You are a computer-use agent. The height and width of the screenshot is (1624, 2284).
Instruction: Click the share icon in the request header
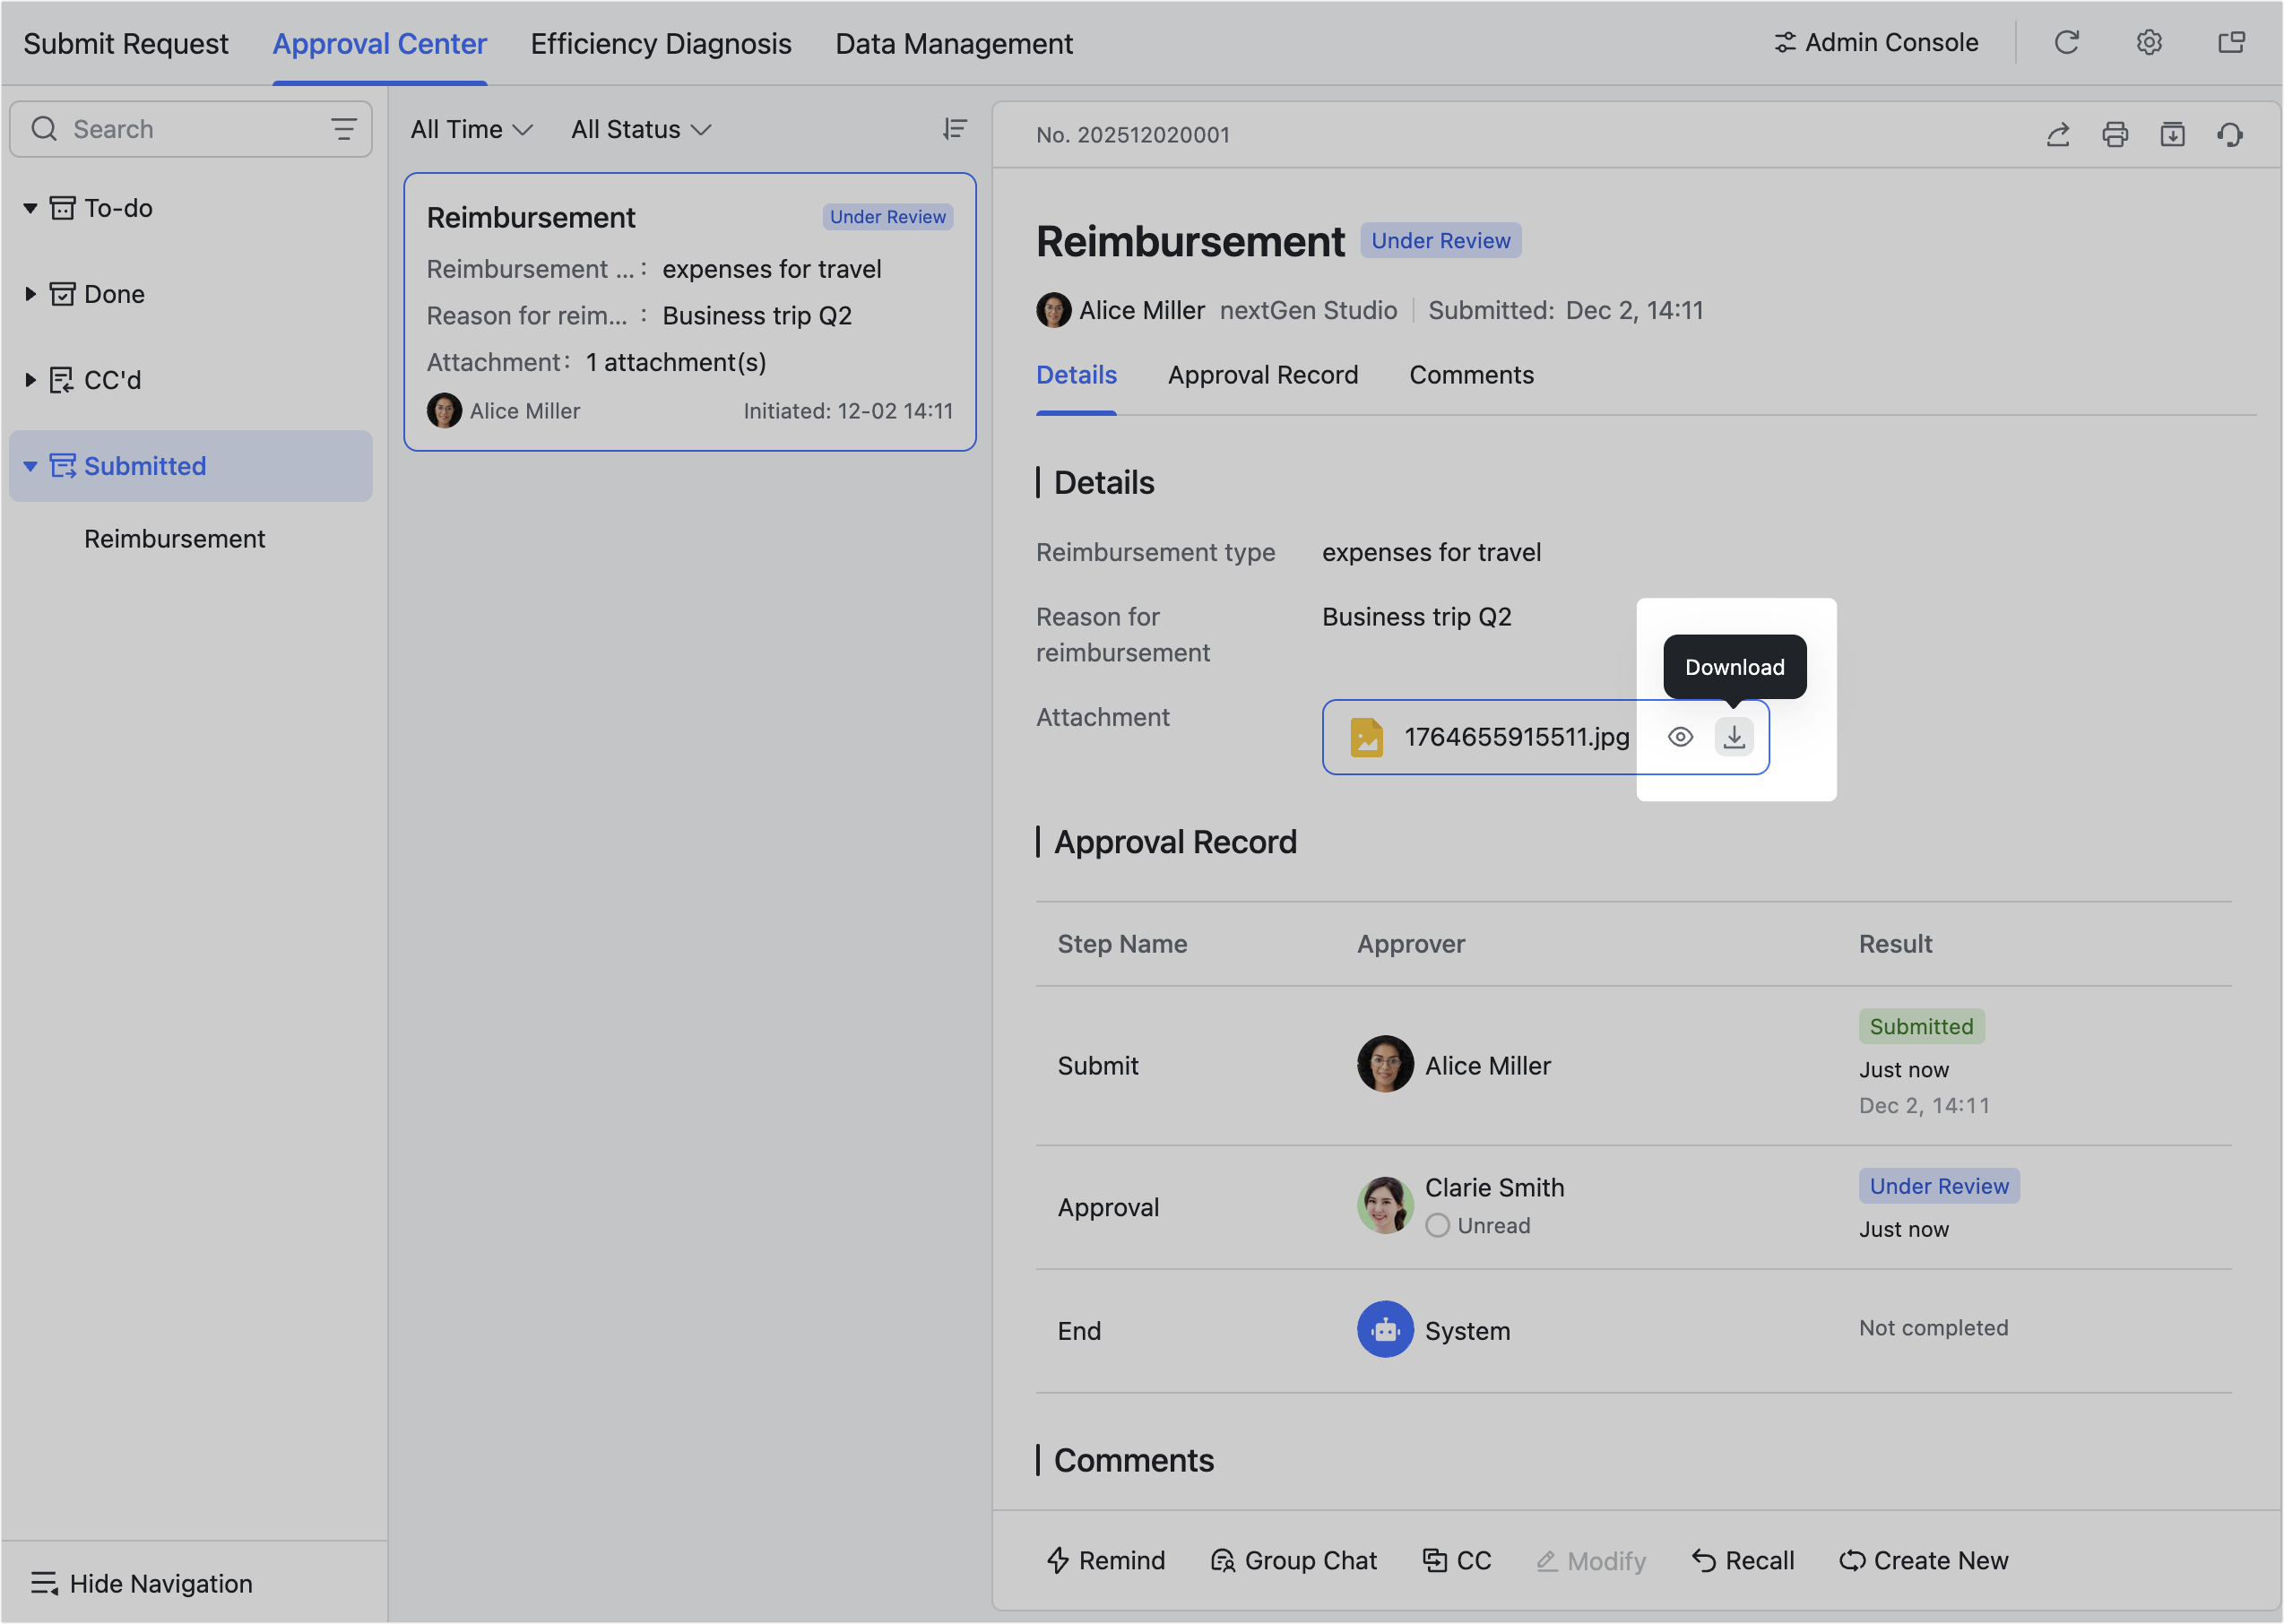click(x=2058, y=134)
